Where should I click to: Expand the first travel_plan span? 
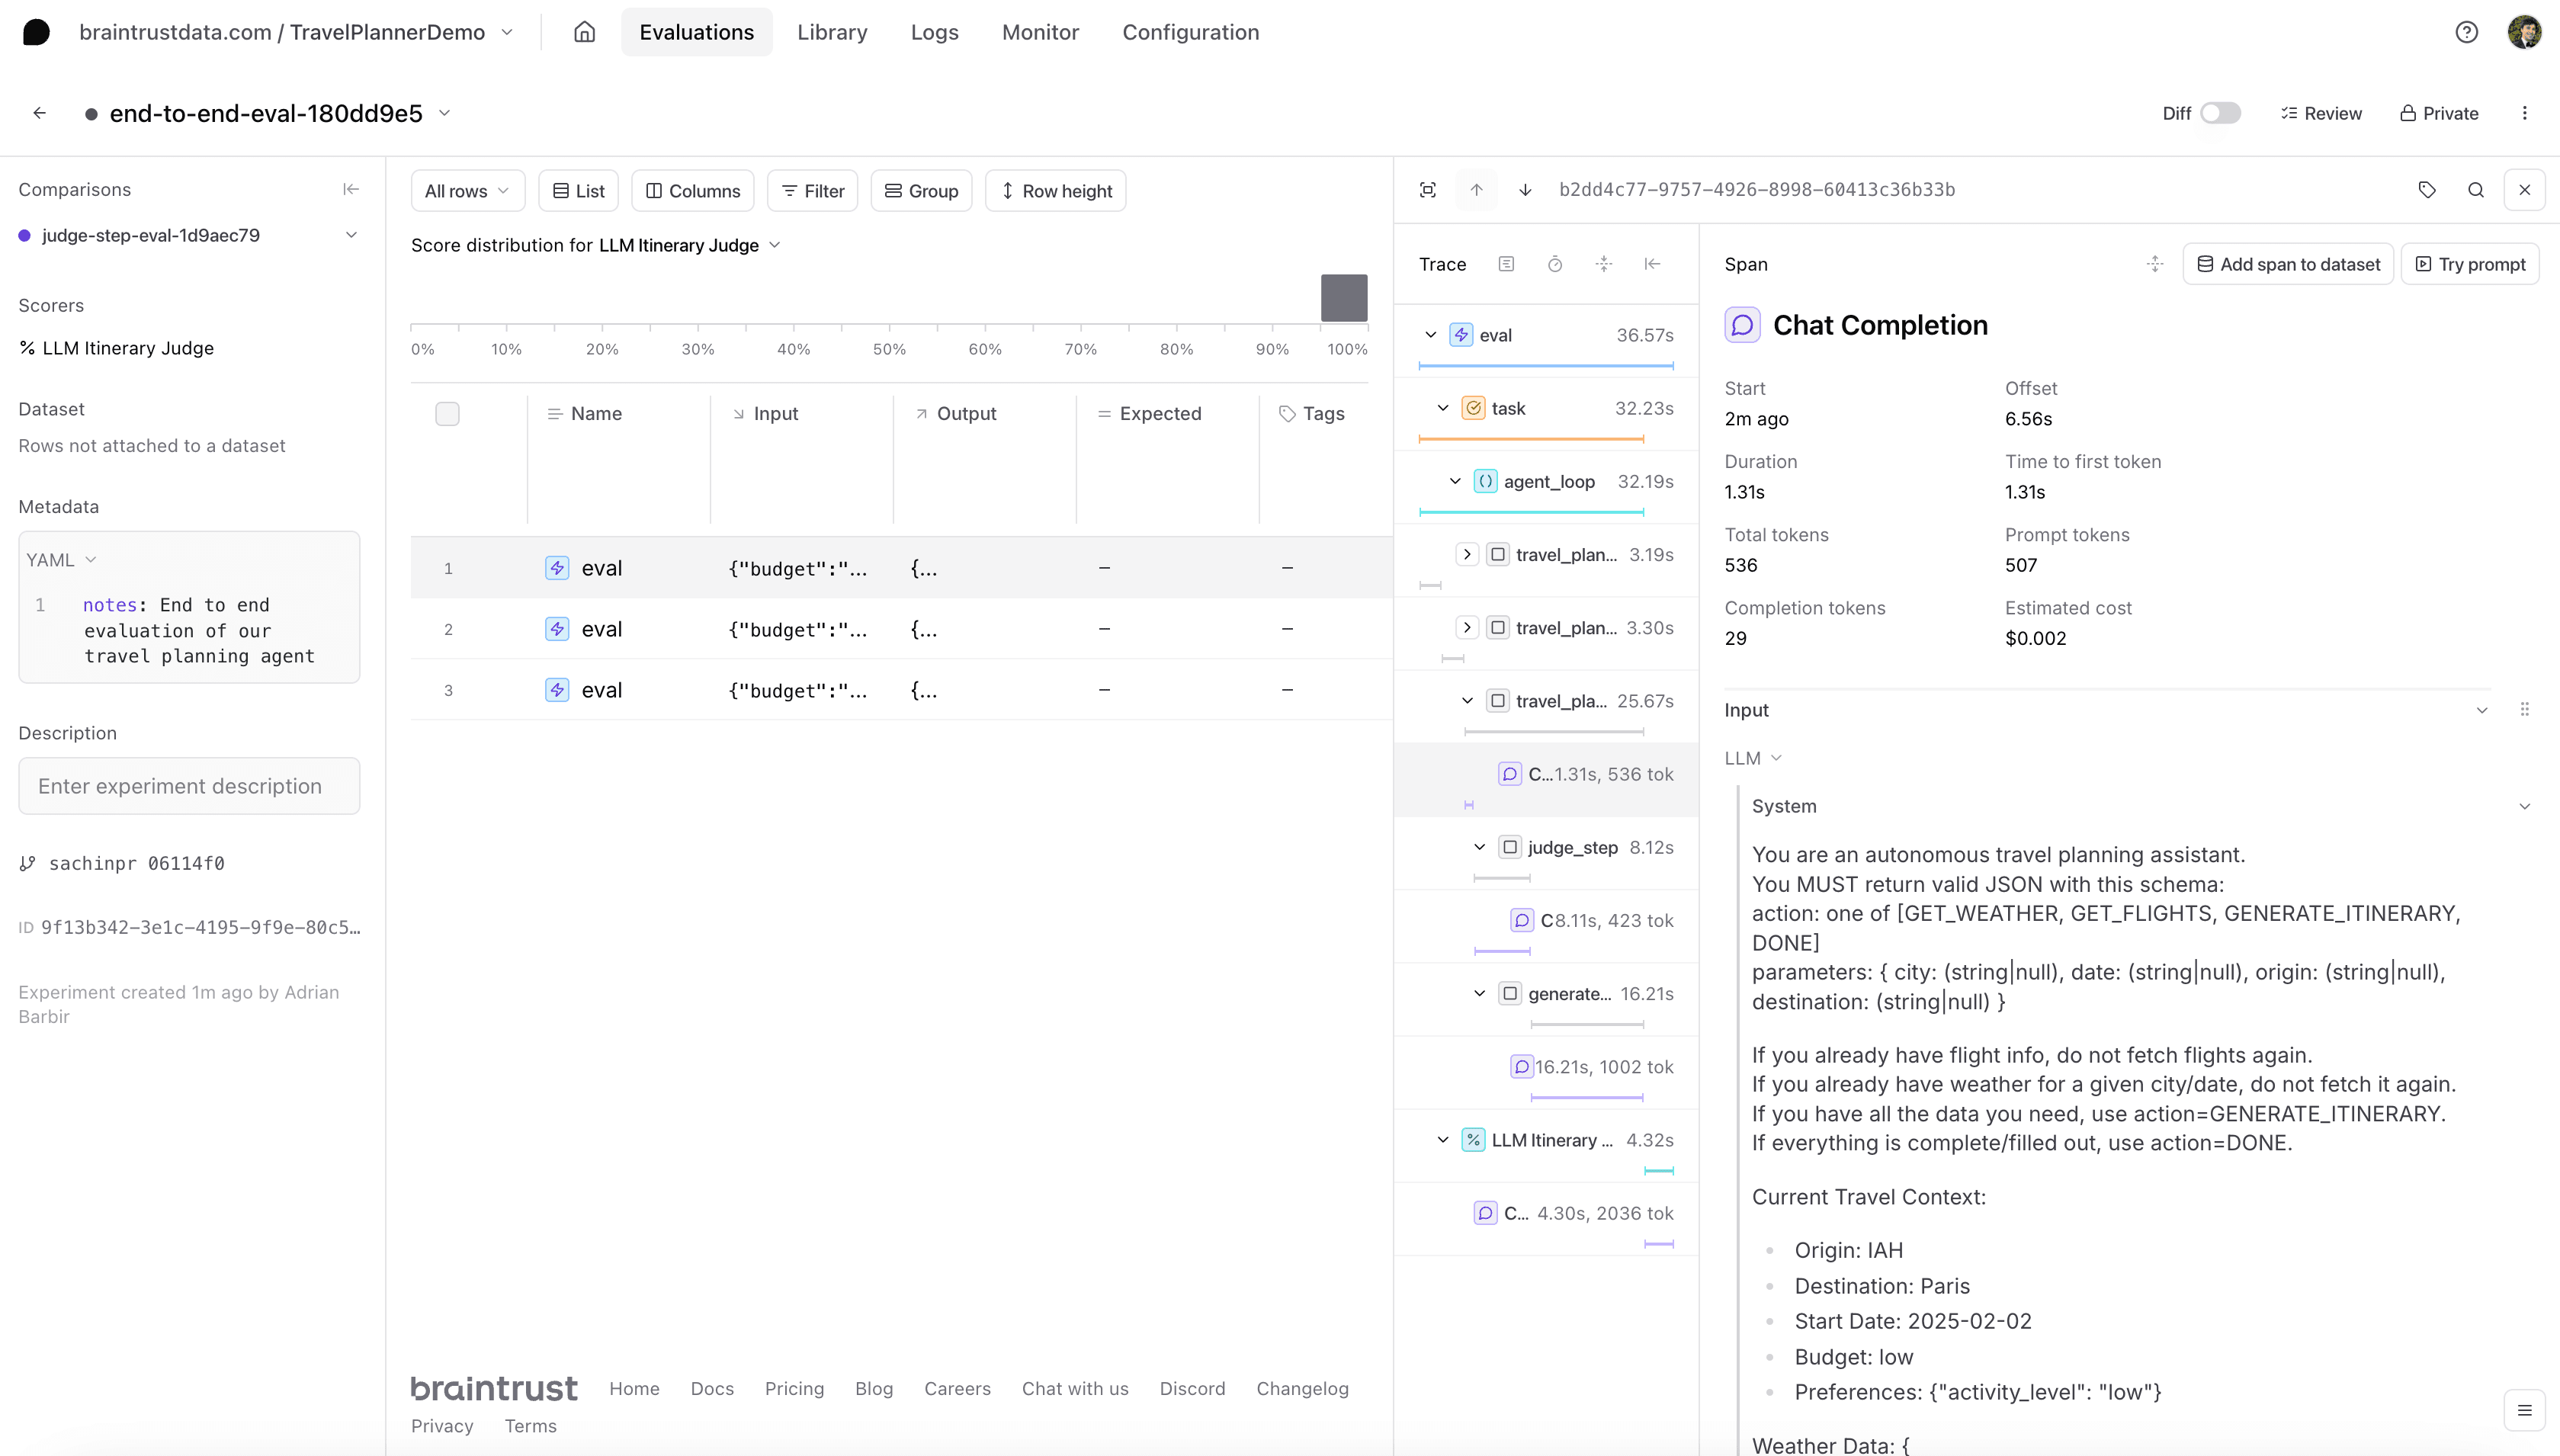pyautogui.click(x=1467, y=554)
